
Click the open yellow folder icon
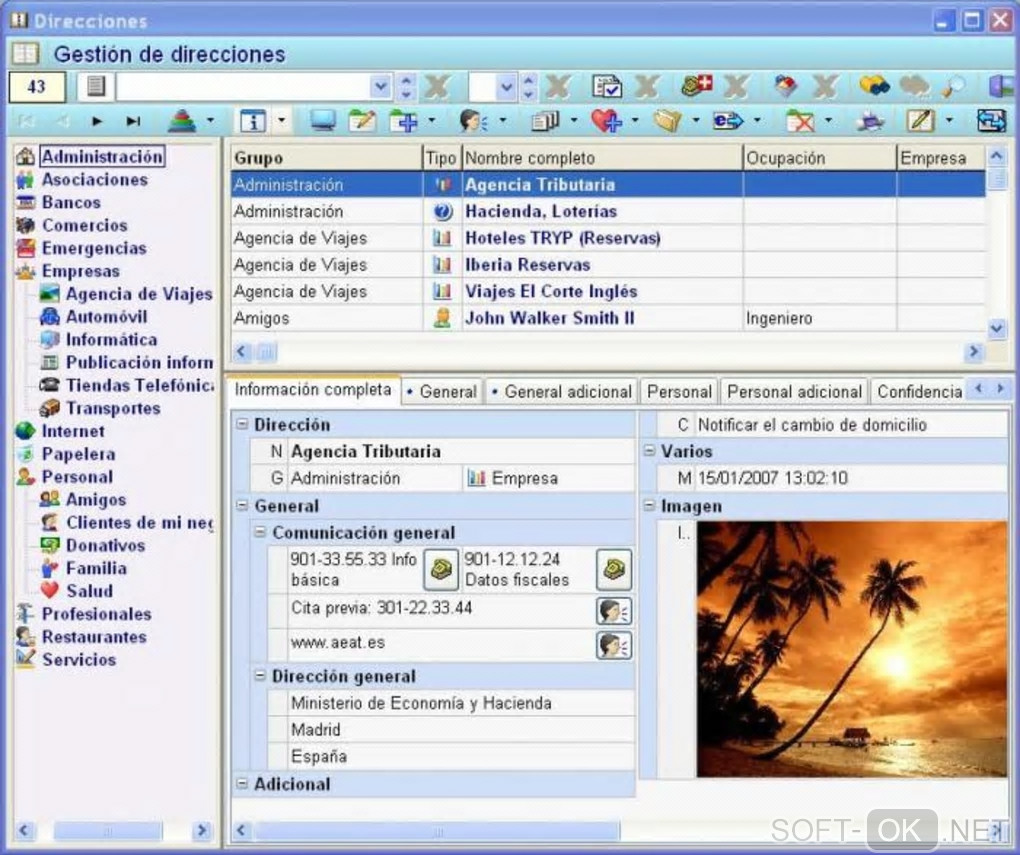pos(667,121)
